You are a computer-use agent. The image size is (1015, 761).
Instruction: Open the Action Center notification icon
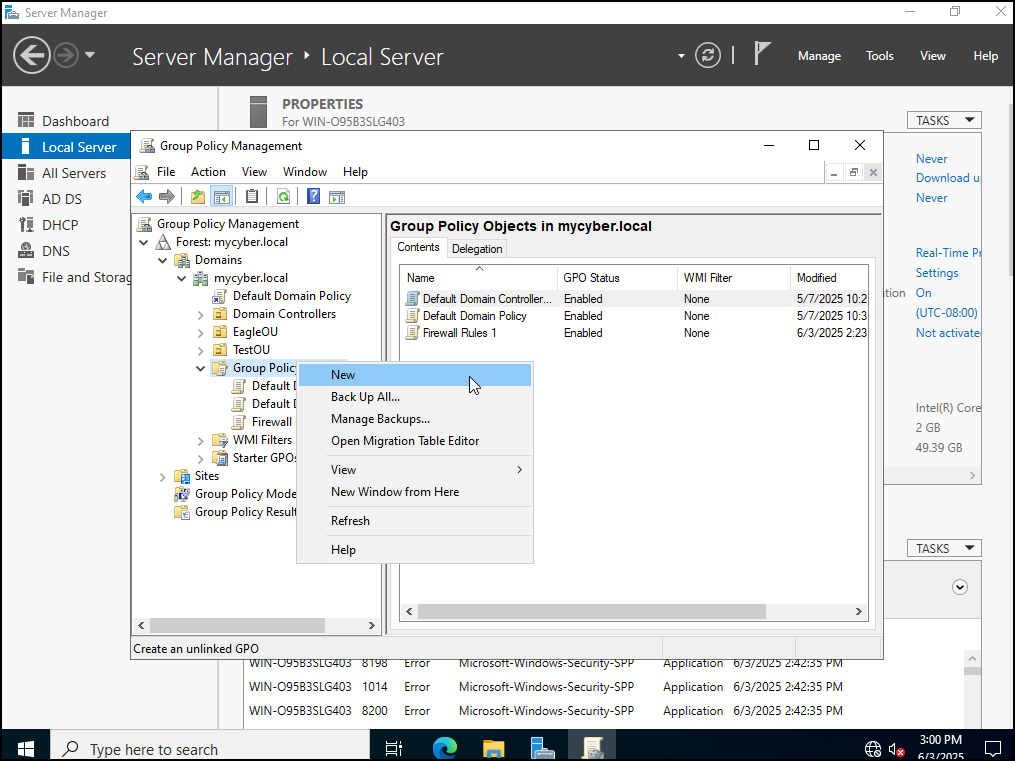[x=992, y=749]
